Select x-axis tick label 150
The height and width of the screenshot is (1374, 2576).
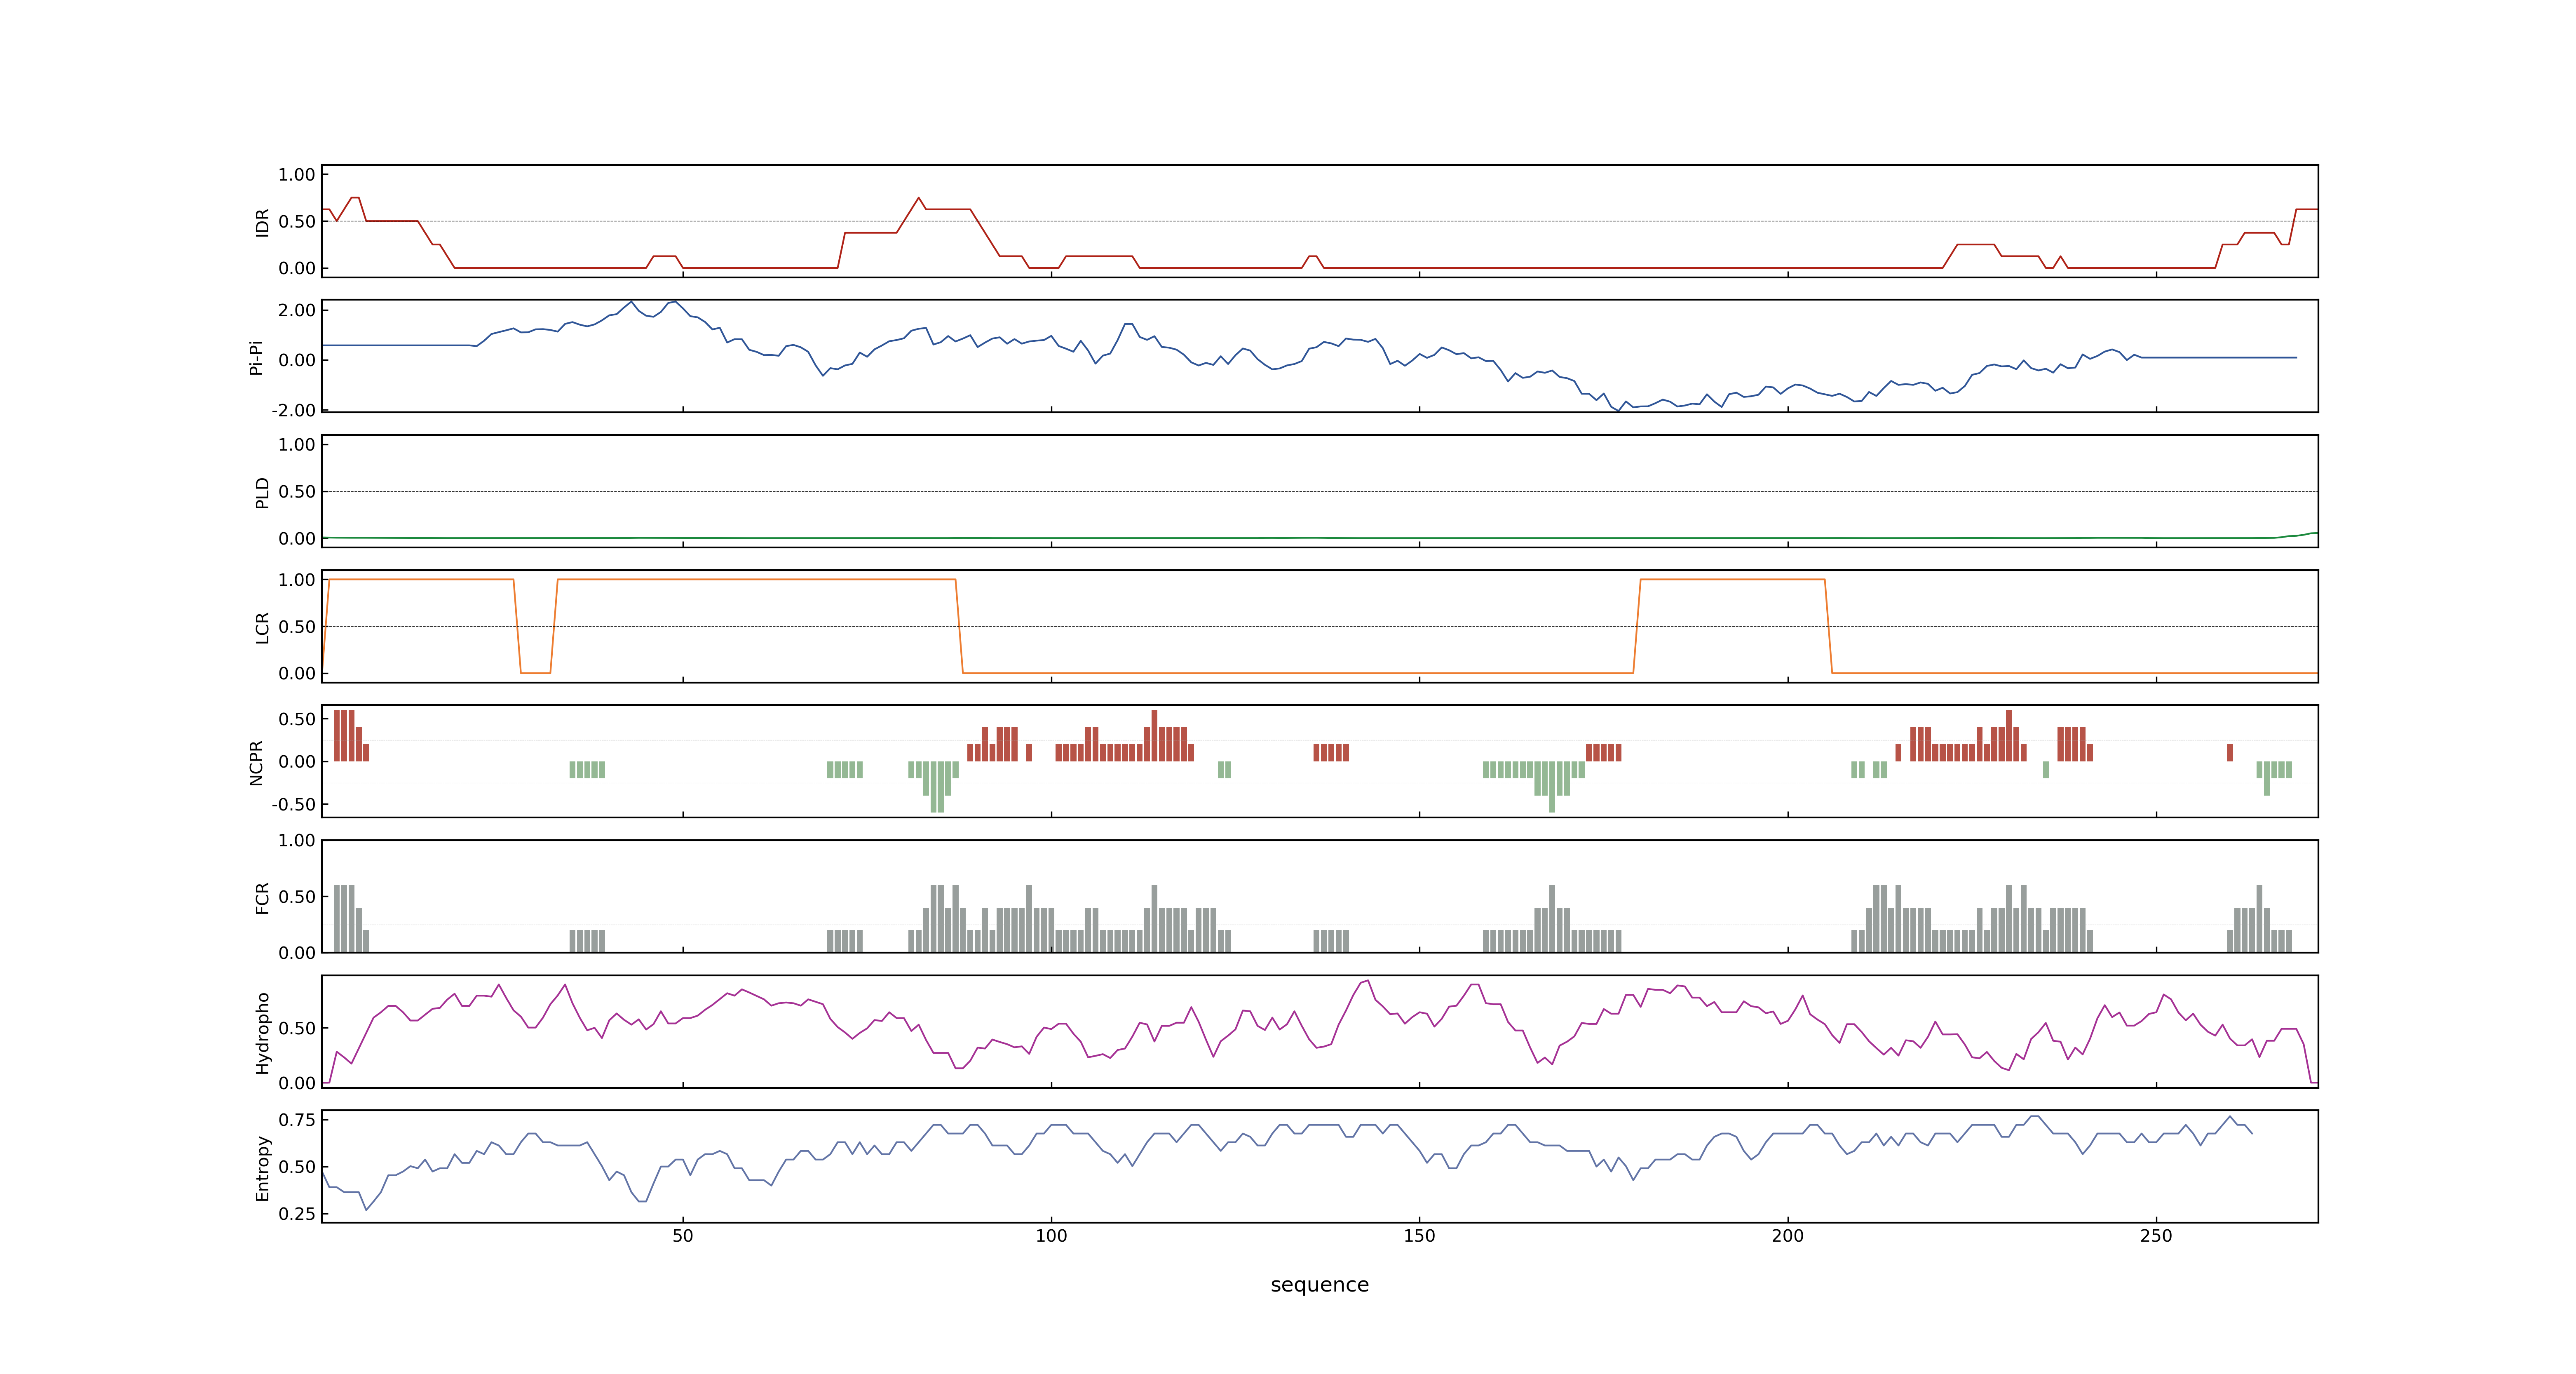pos(1419,1236)
